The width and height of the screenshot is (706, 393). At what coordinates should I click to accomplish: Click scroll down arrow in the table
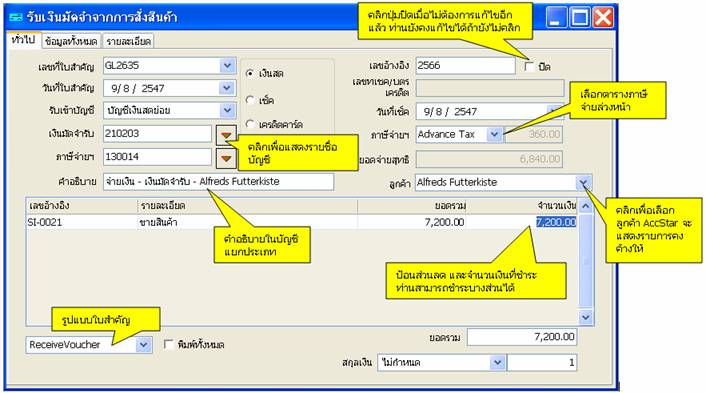pos(585,317)
